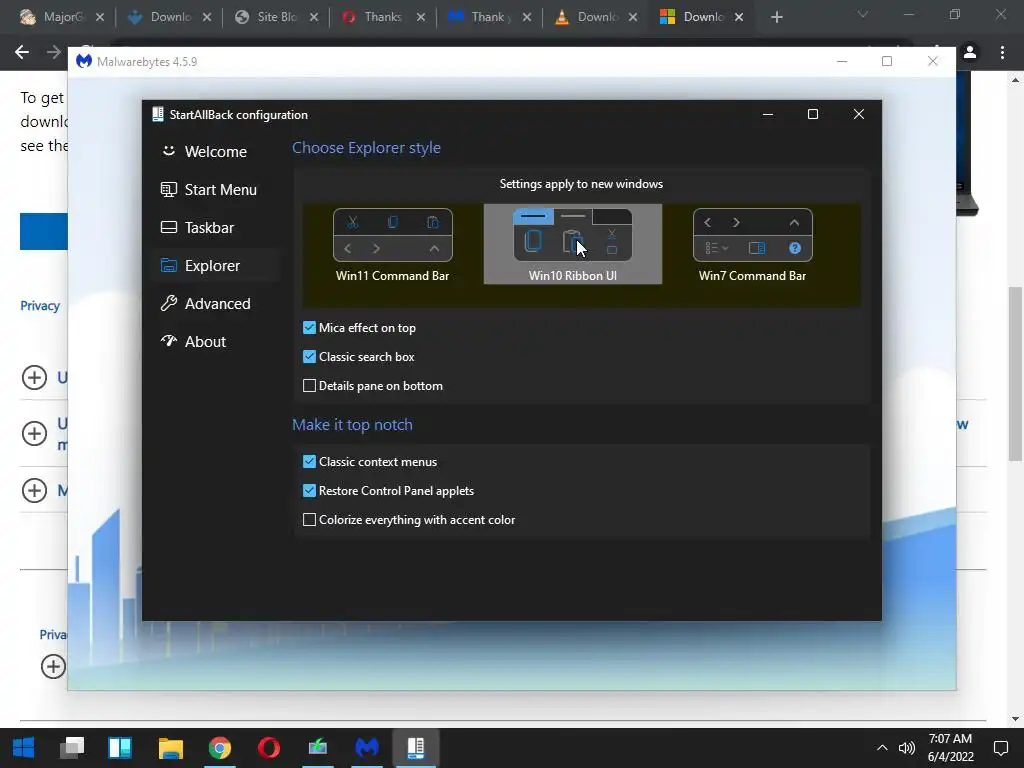Uncheck Classic search box option
The image size is (1024, 768).
(x=310, y=357)
